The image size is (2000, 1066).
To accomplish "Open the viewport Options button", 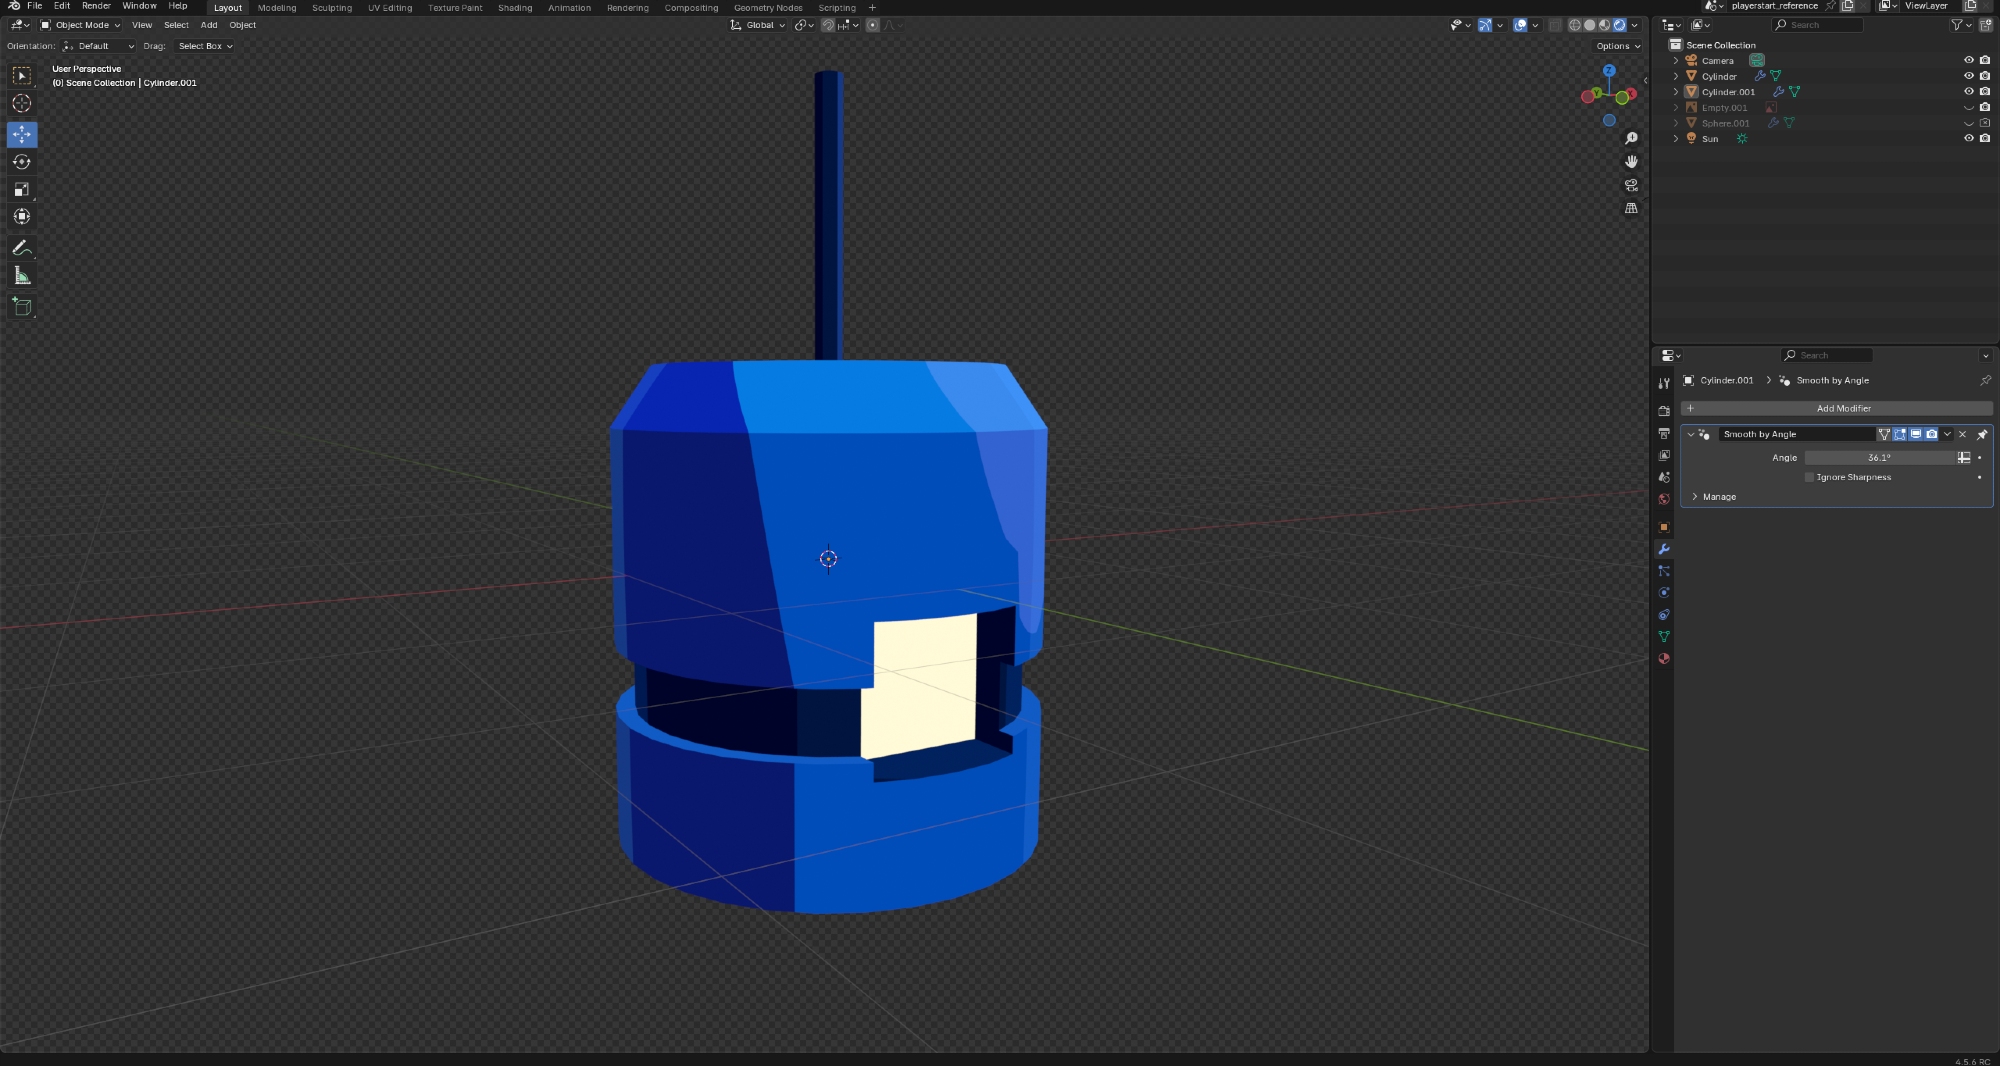I will [1617, 46].
